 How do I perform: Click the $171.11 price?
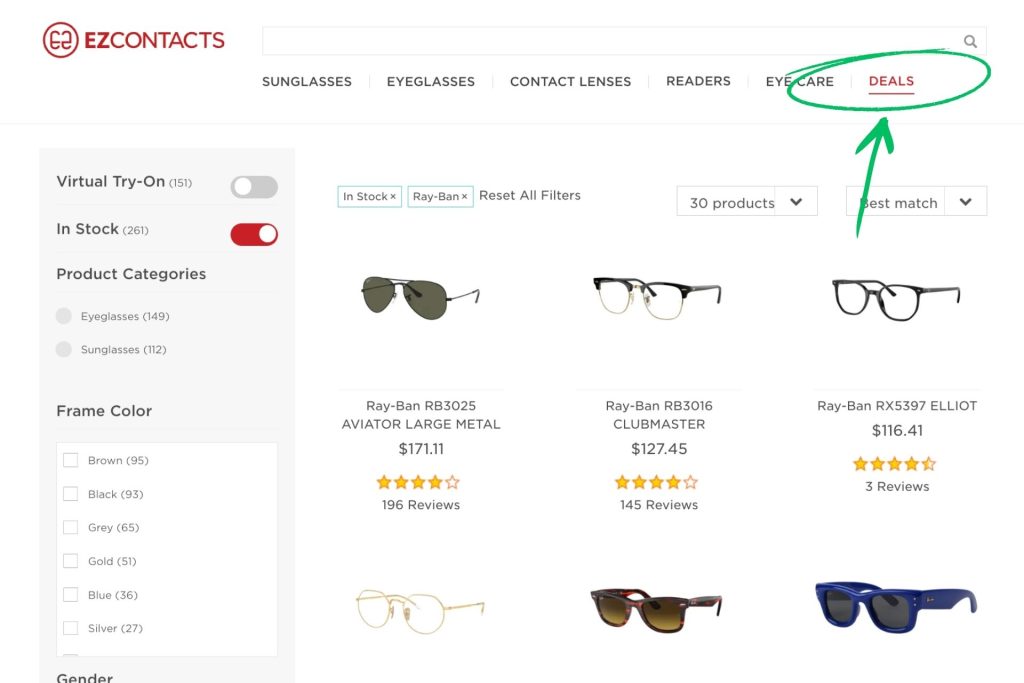(421, 449)
